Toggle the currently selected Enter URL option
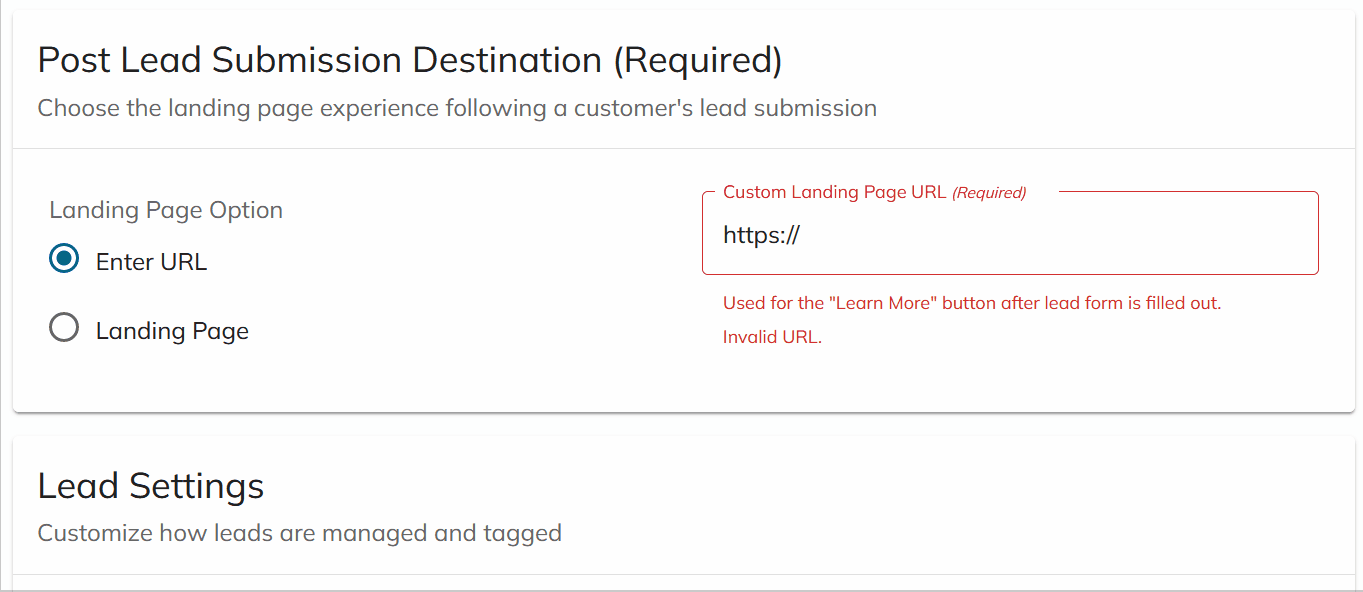The width and height of the screenshot is (1363, 592). click(x=62, y=258)
